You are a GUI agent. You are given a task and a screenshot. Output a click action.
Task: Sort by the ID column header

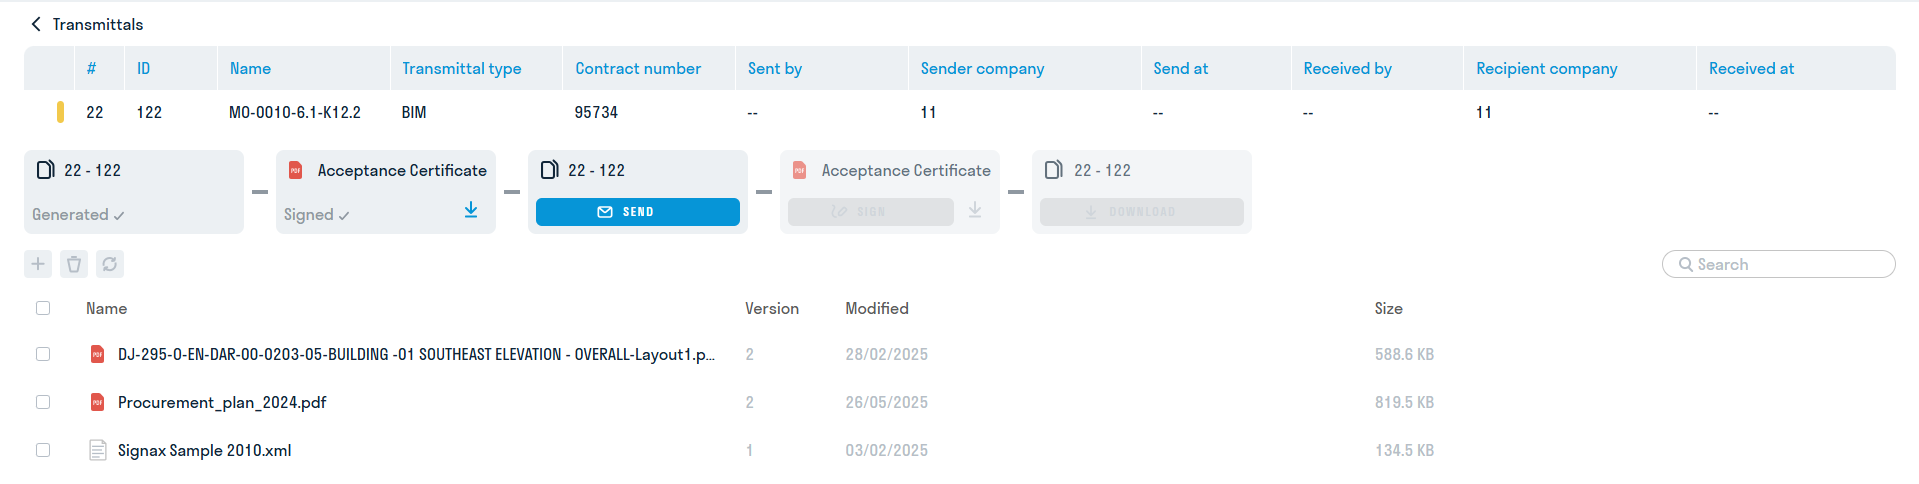(x=144, y=68)
